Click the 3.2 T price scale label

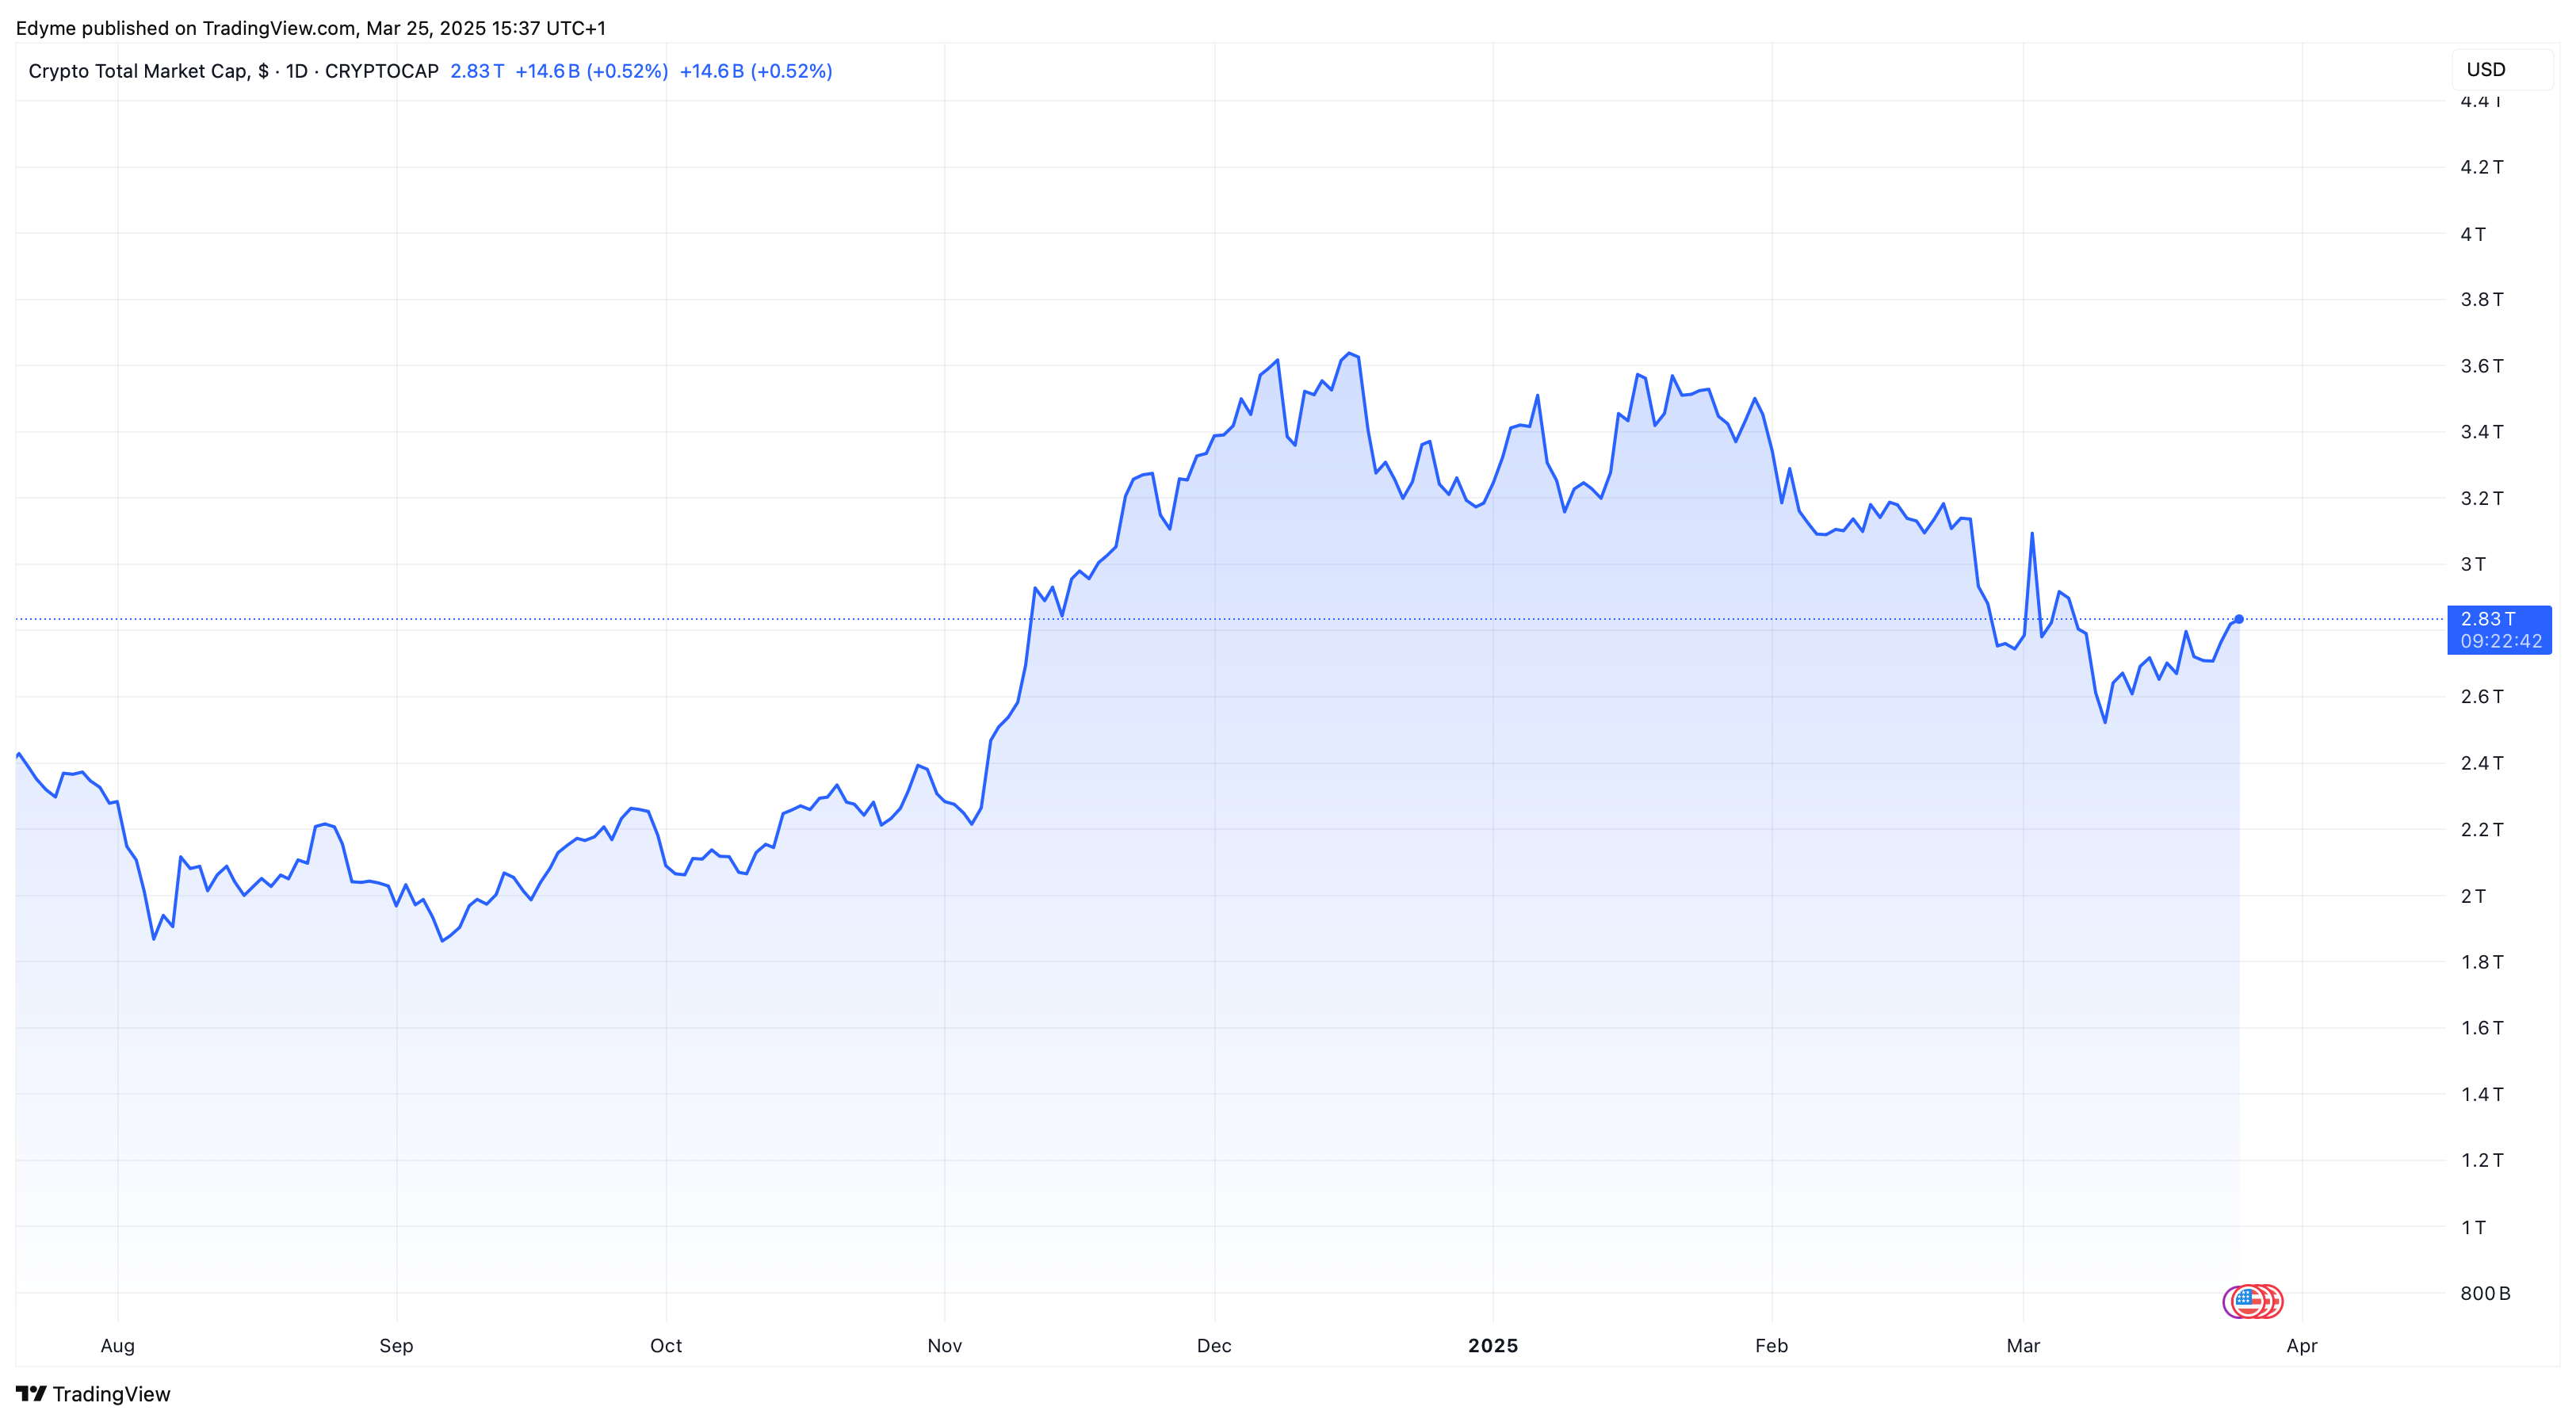point(2482,498)
